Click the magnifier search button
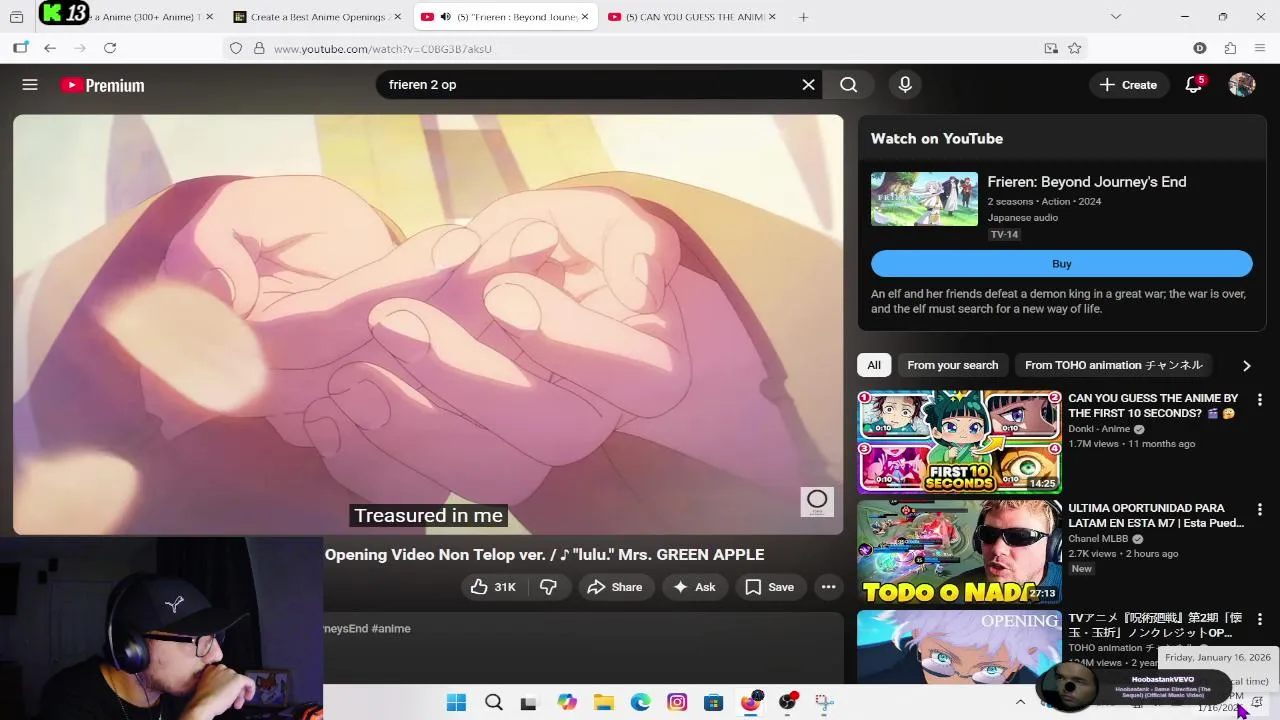This screenshot has width=1280, height=720. [848, 85]
